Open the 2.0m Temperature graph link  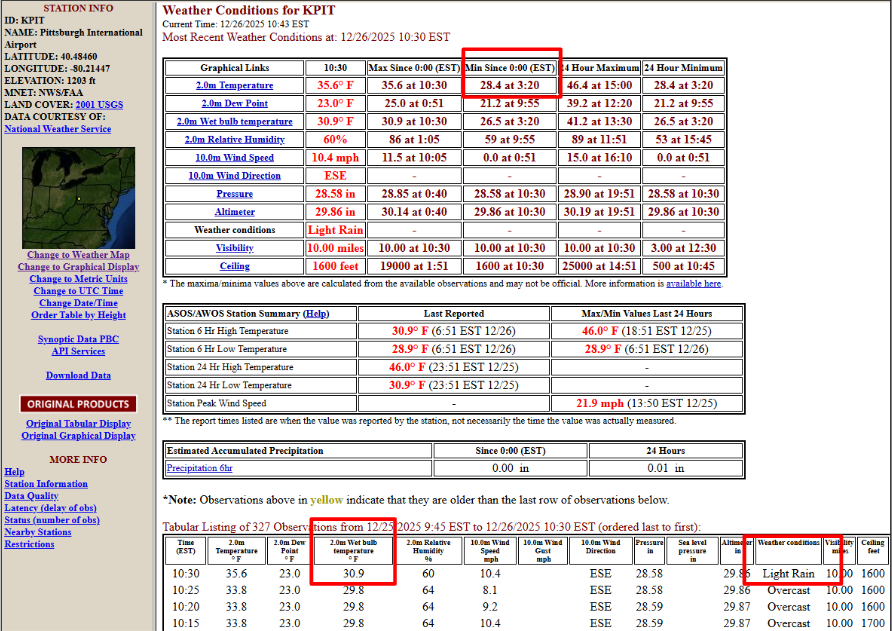click(x=234, y=85)
